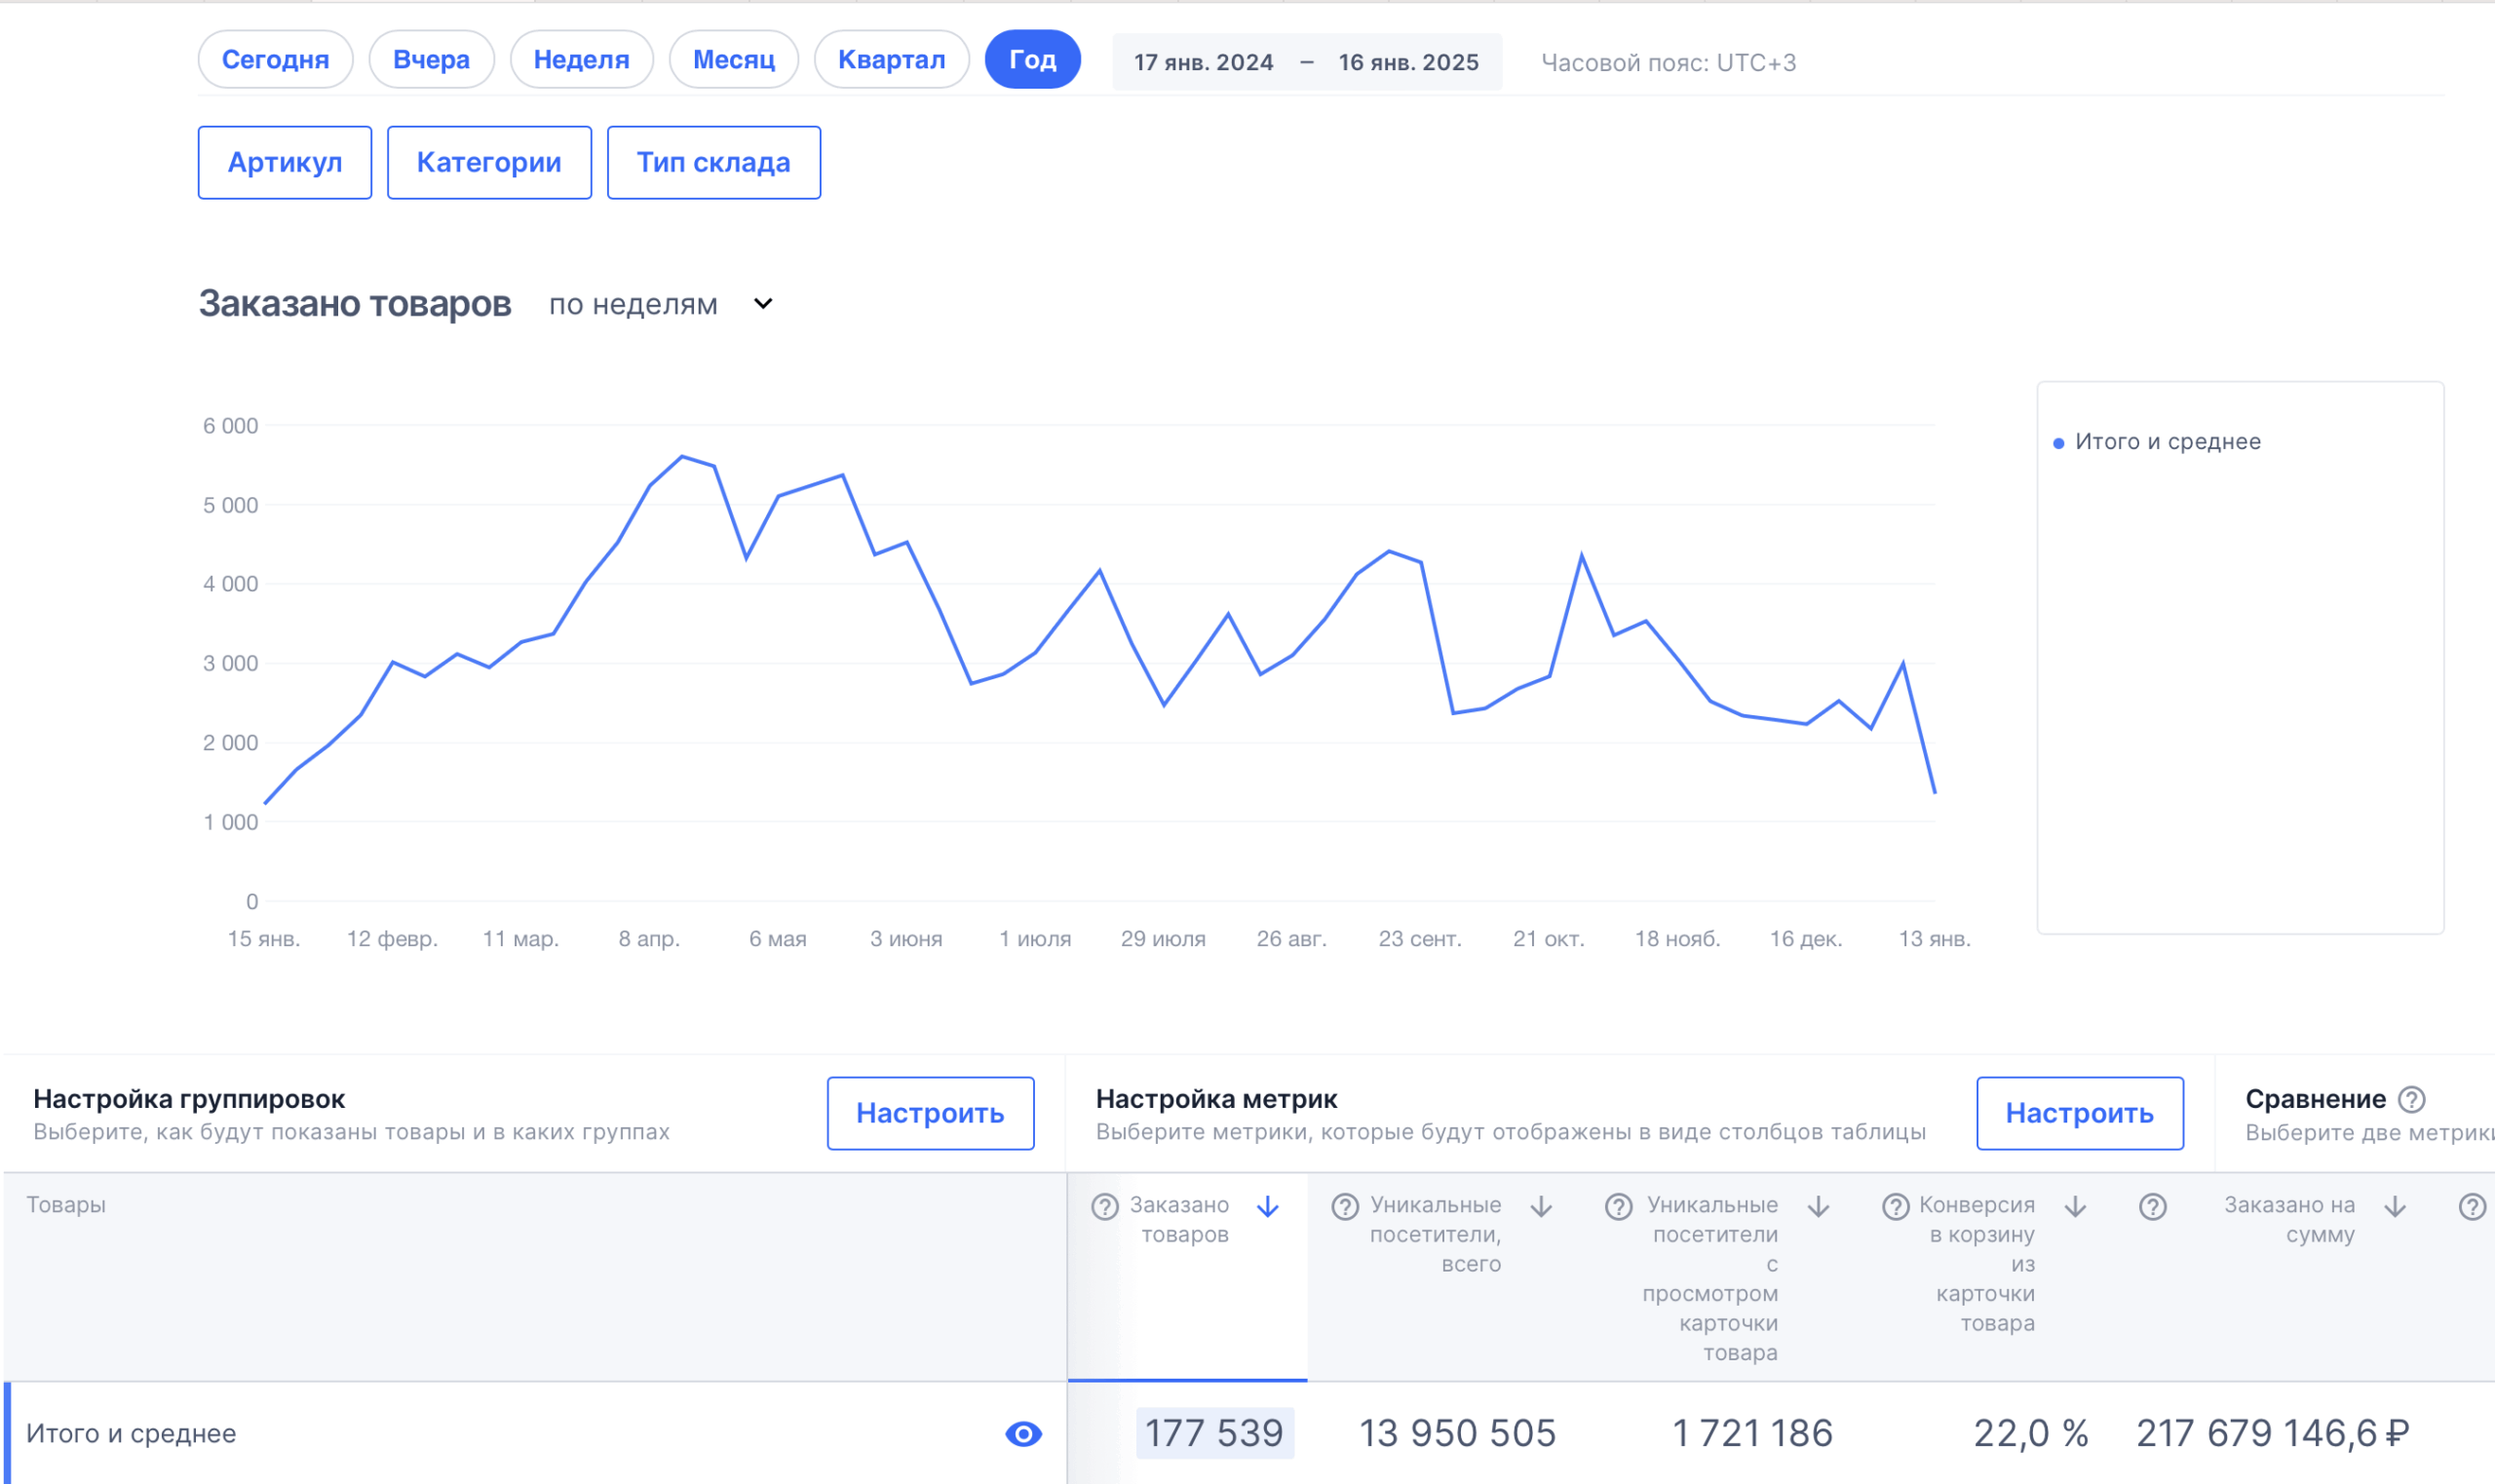Sort by Конверсия в корзину arrow
The image size is (2495, 1484).
(2075, 1206)
